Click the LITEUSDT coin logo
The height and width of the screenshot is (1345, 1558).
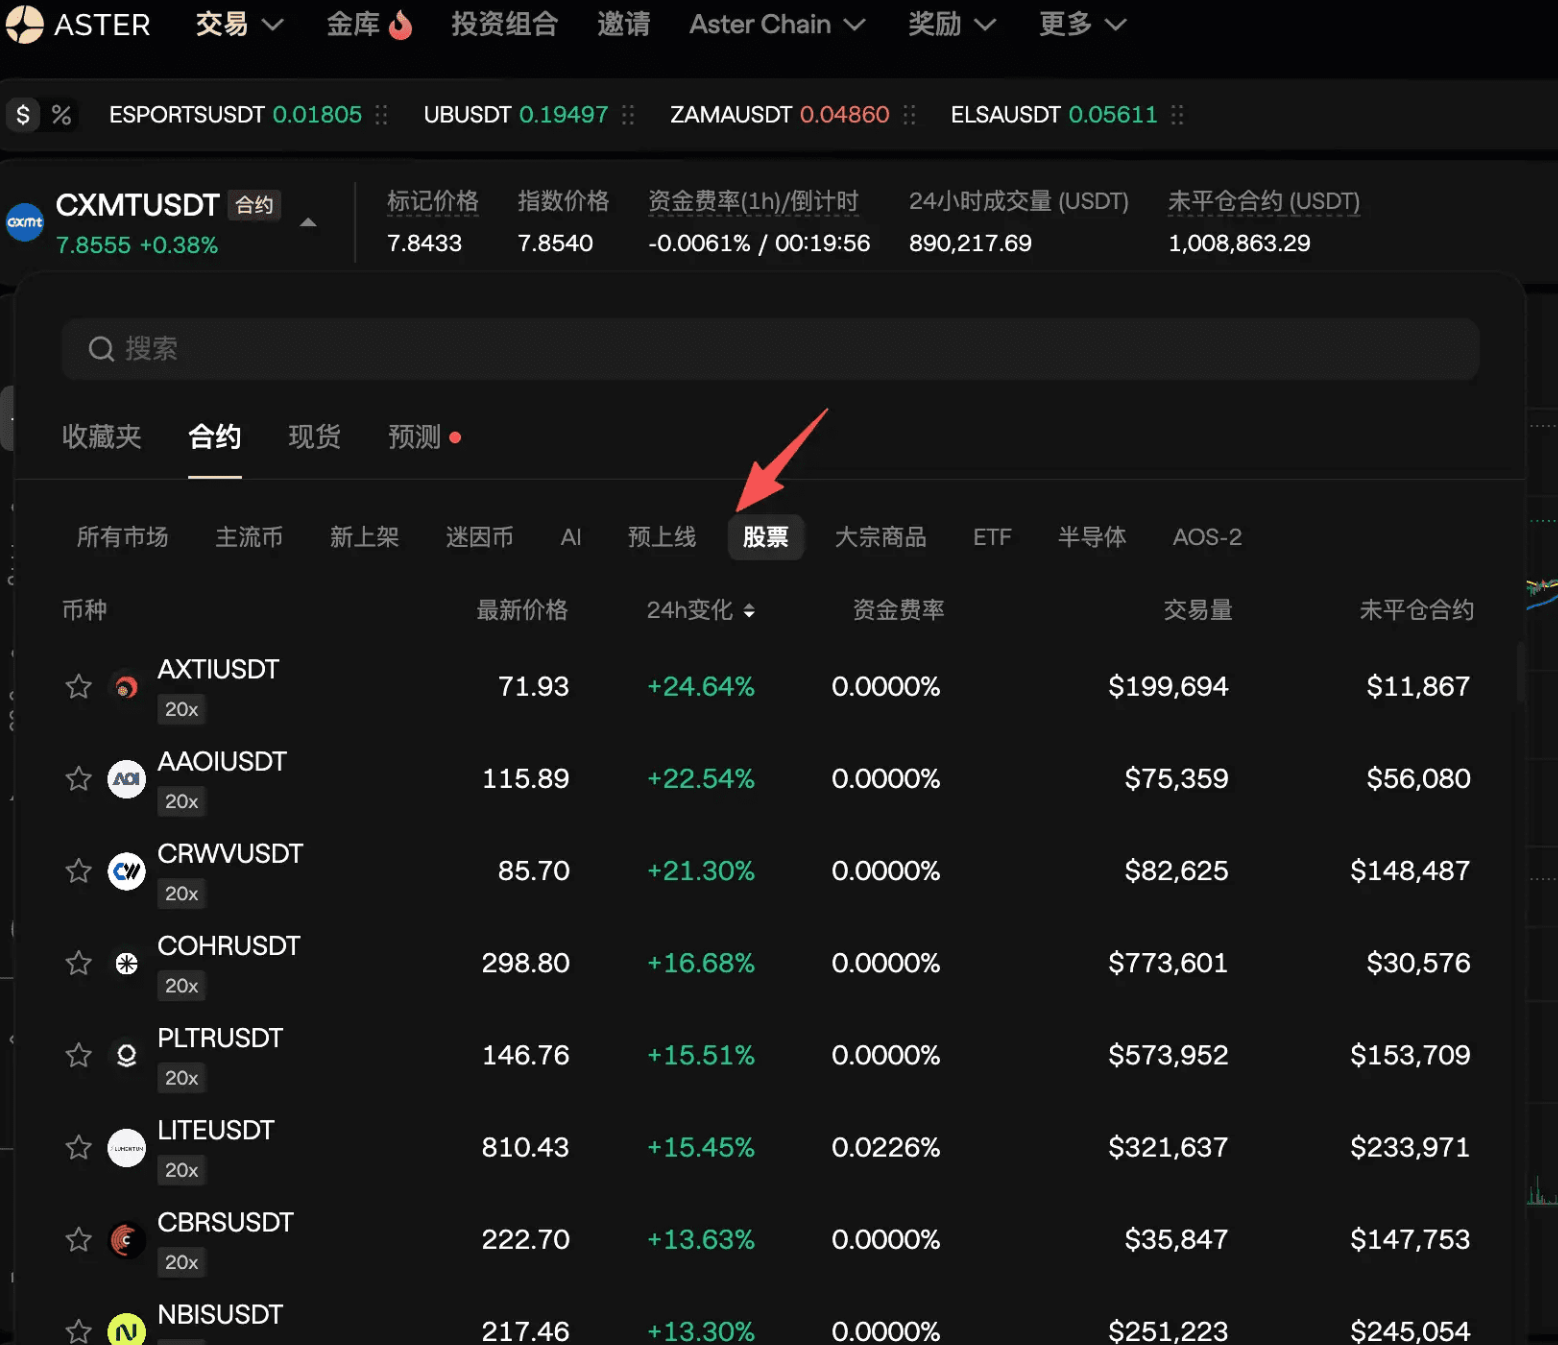(x=126, y=1147)
